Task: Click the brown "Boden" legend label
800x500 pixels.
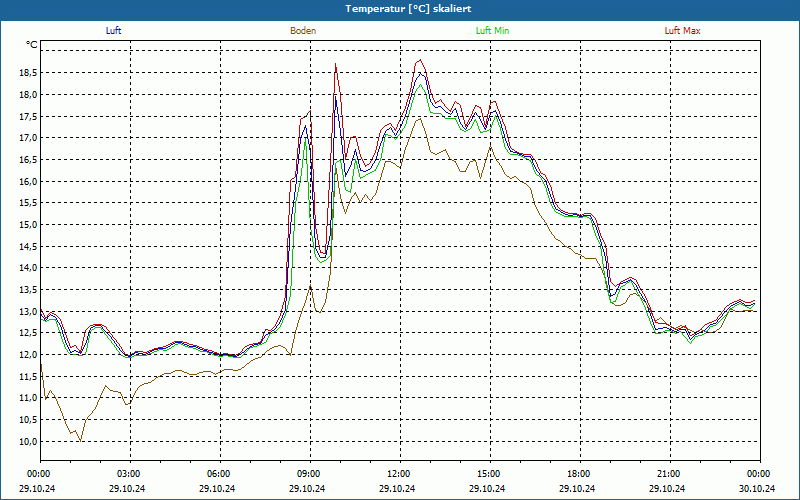Action: click(303, 31)
